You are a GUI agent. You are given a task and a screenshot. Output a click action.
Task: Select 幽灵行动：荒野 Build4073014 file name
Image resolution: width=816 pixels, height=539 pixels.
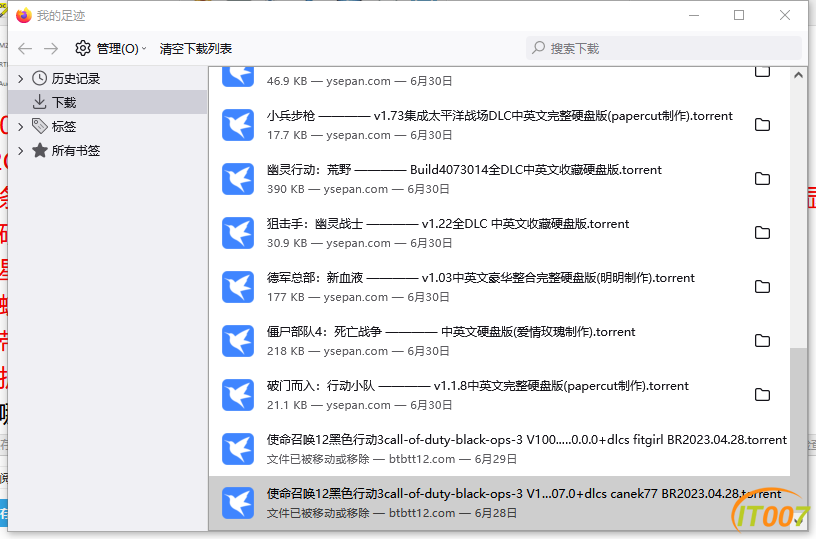tap(464, 170)
